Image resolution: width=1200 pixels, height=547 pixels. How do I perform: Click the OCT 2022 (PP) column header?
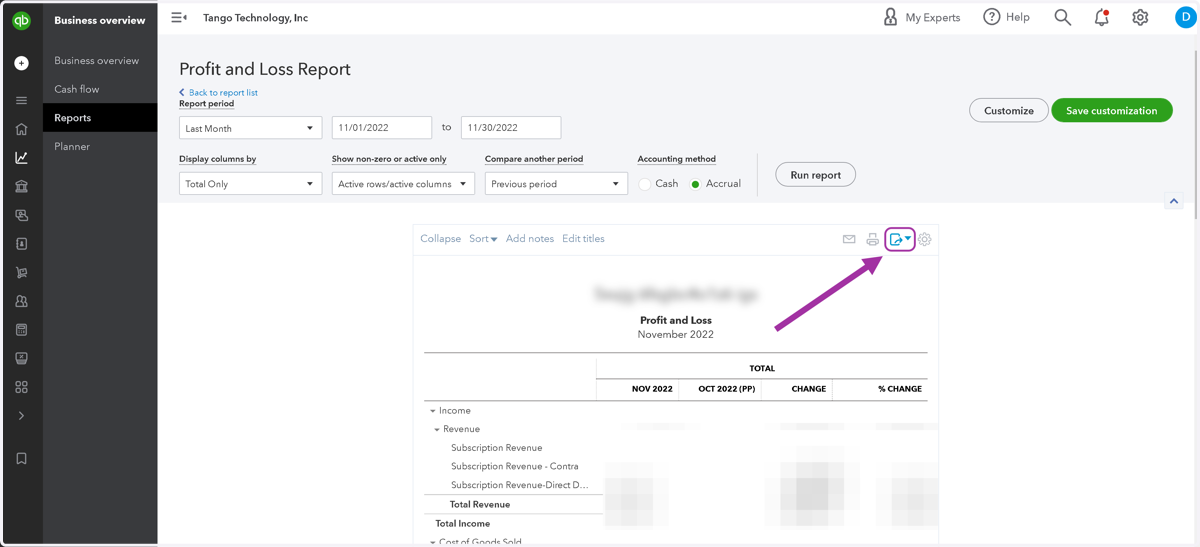[726, 389]
